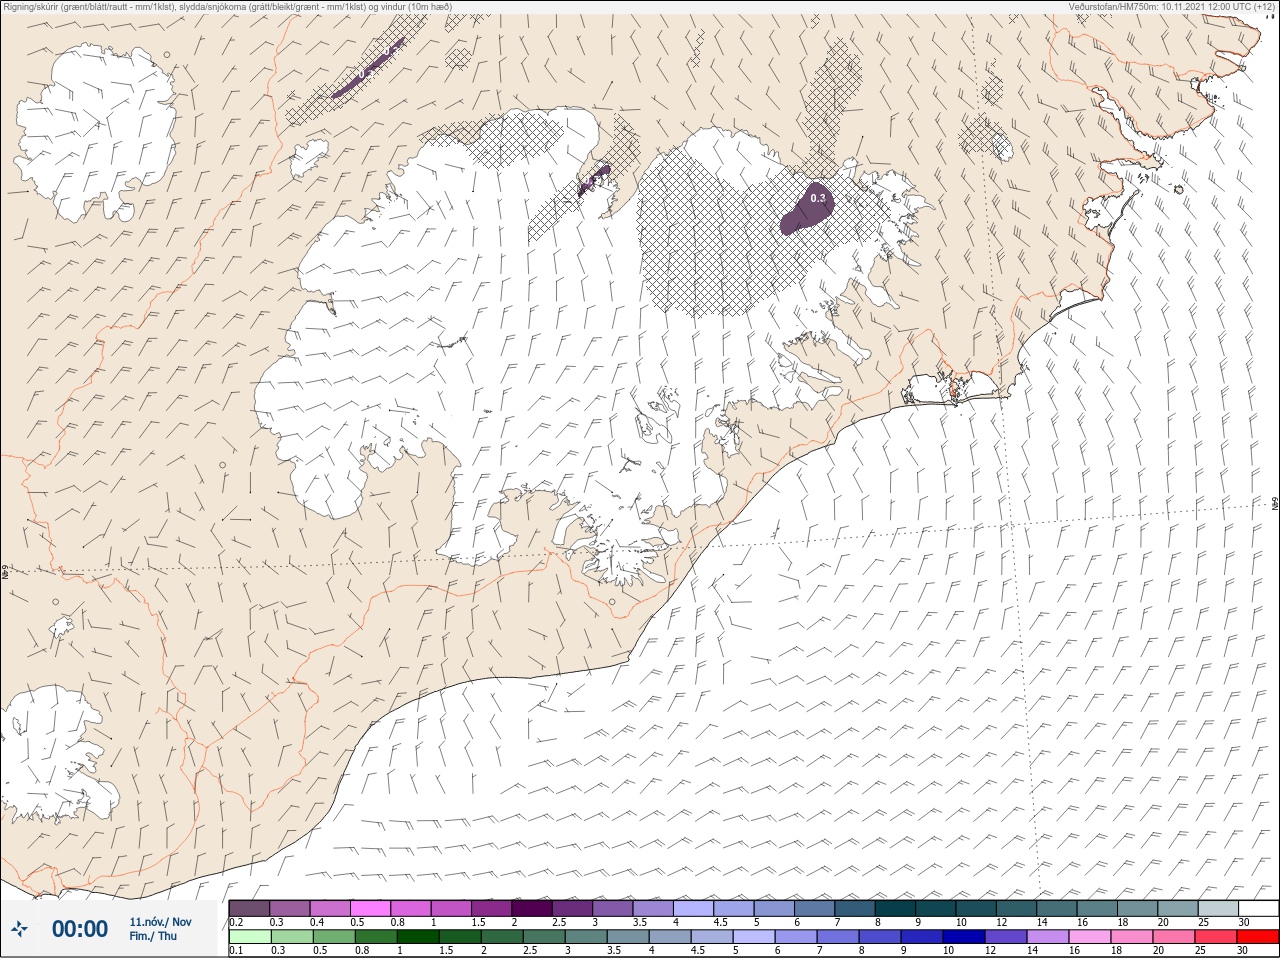Select the pale green 0.1 mm rain swatch
The height and width of the screenshot is (958, 1280).
(249, 937)
